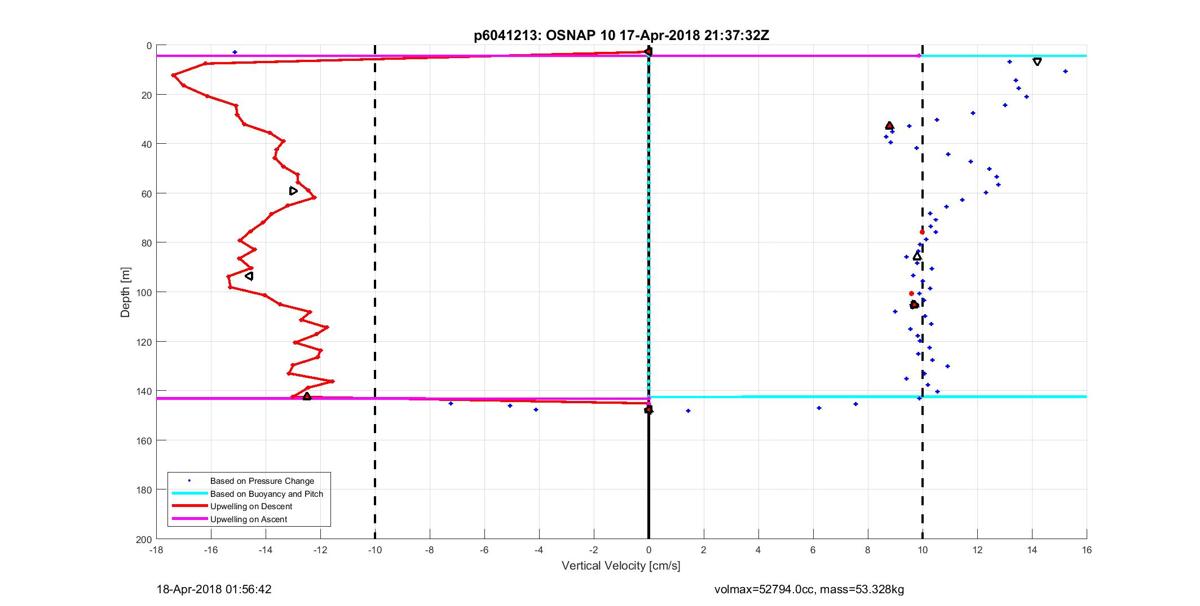Click depth-axis tick label '140'
This screenshot has width=1200, height=606.
click(145, 391)
